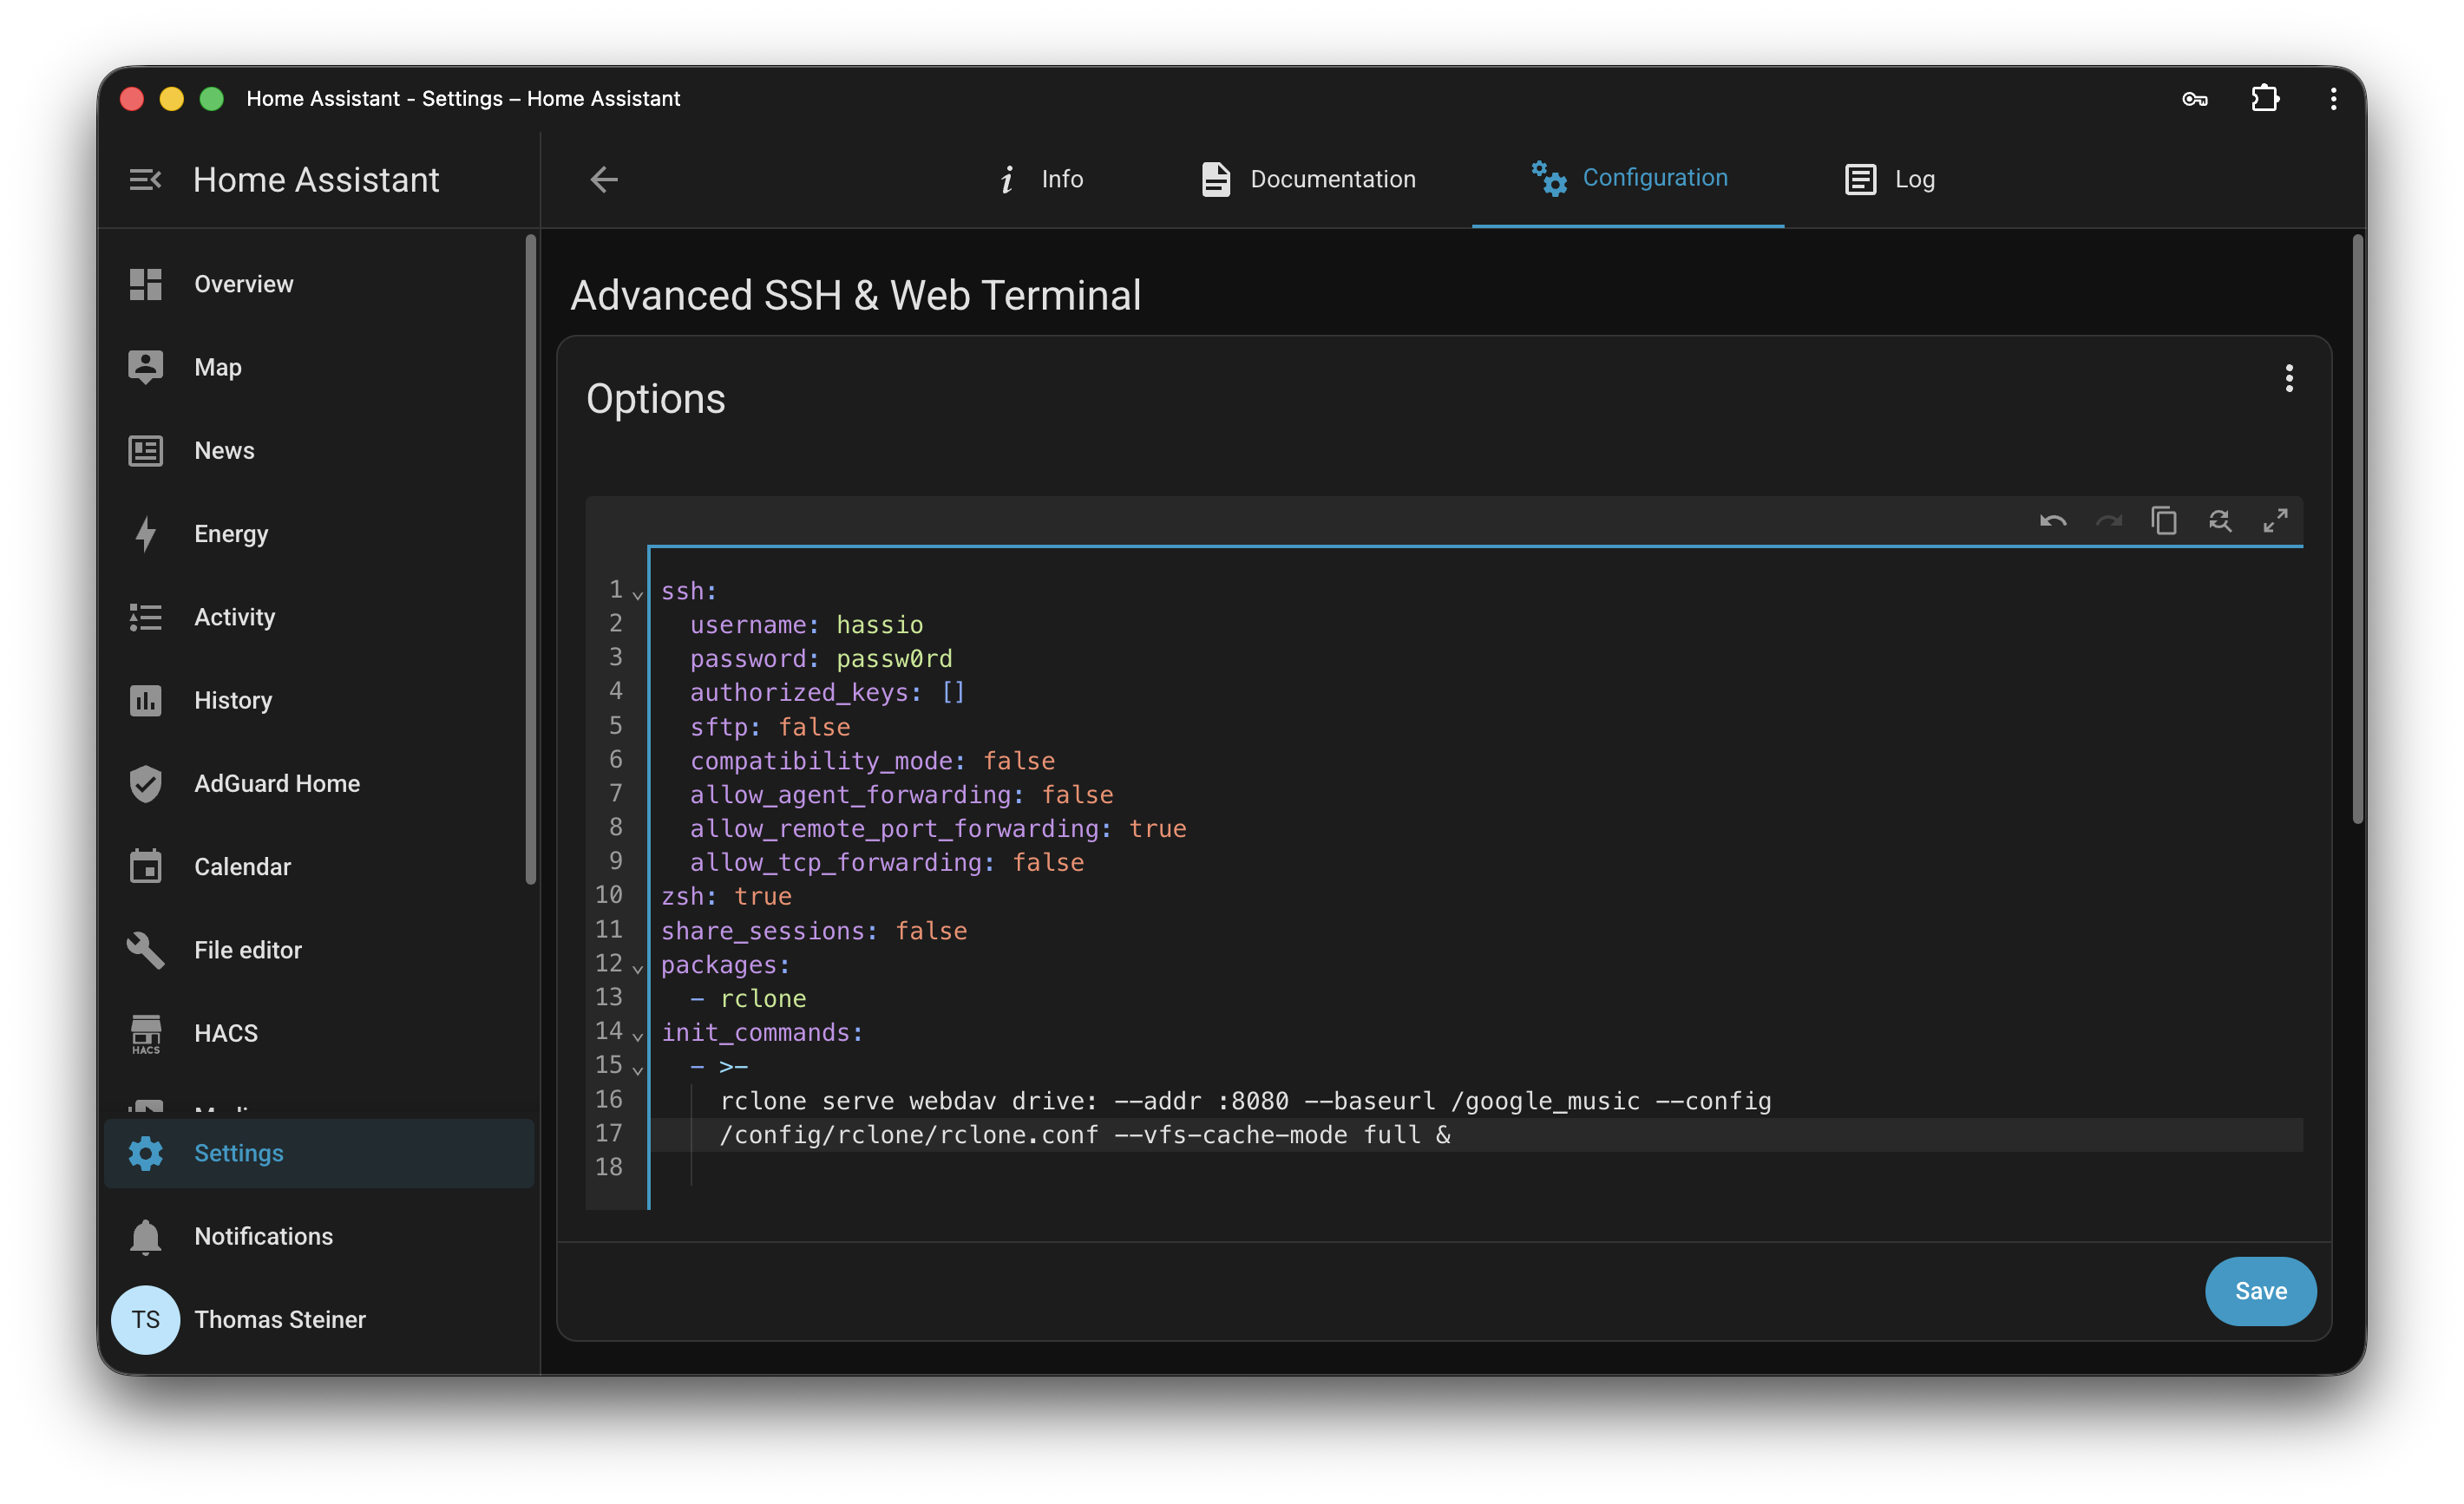The width and height of the screenshot is (2464, 1504).
Task: Open the AdGuard Home shield icon
Action: [x=145, y=783]
